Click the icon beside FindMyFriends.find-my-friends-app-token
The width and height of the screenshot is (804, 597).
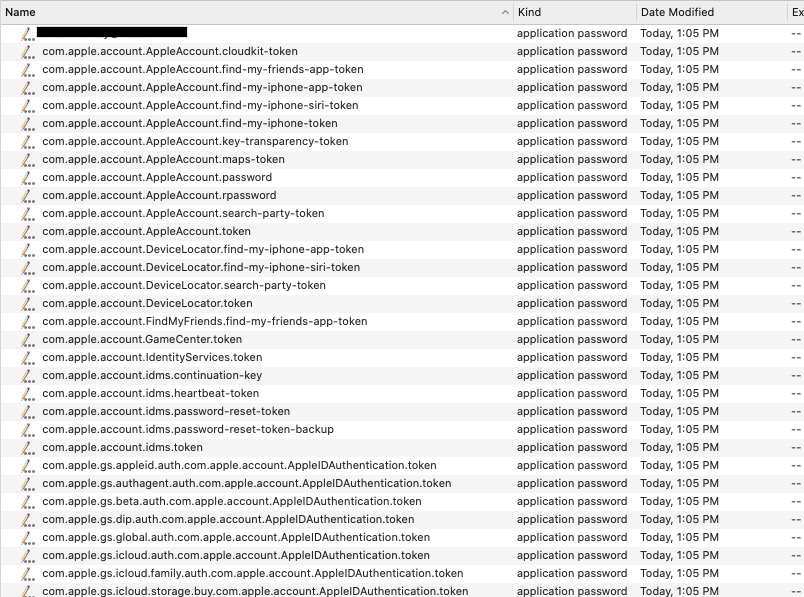coord(28,321)
